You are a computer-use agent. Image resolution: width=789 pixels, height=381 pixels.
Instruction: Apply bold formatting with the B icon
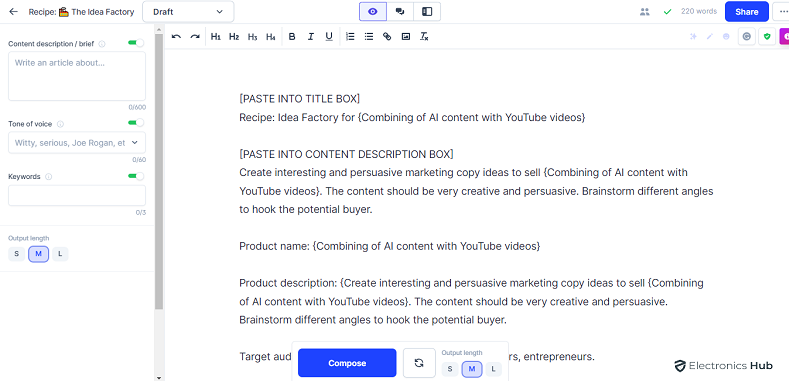point(292,37)
